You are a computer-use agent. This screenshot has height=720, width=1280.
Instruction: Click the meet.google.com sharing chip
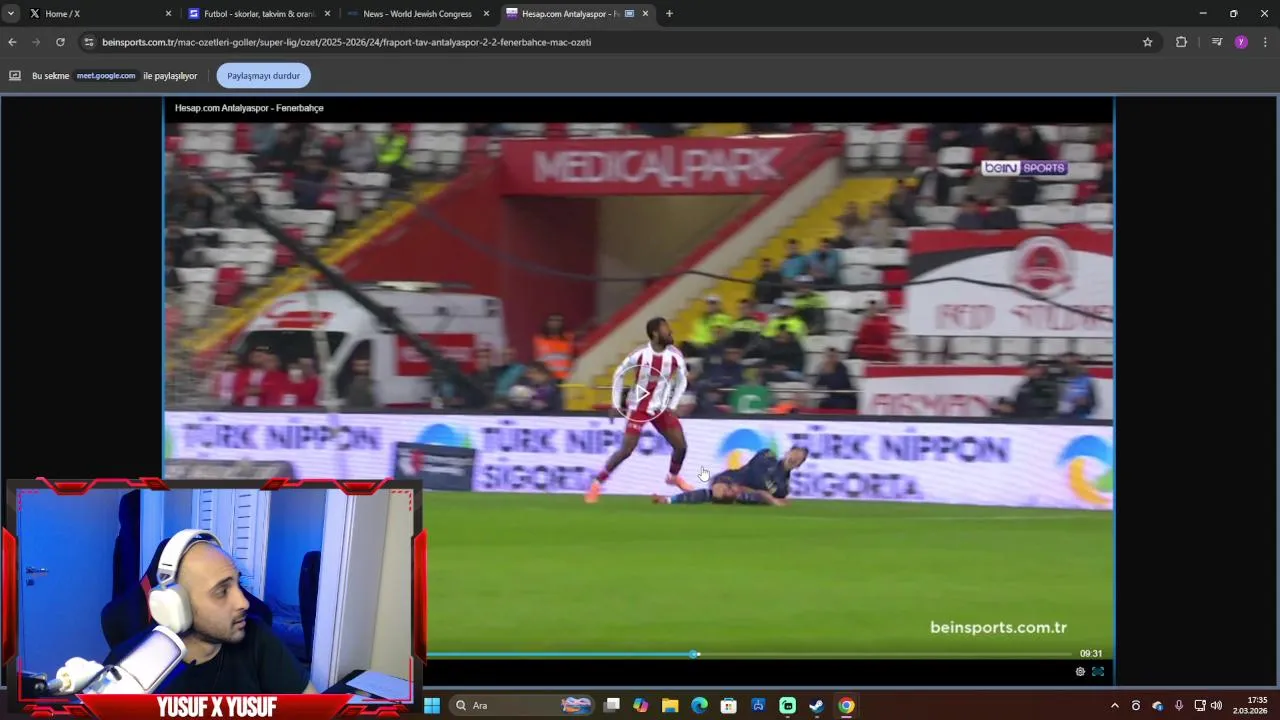click(106, 76)
